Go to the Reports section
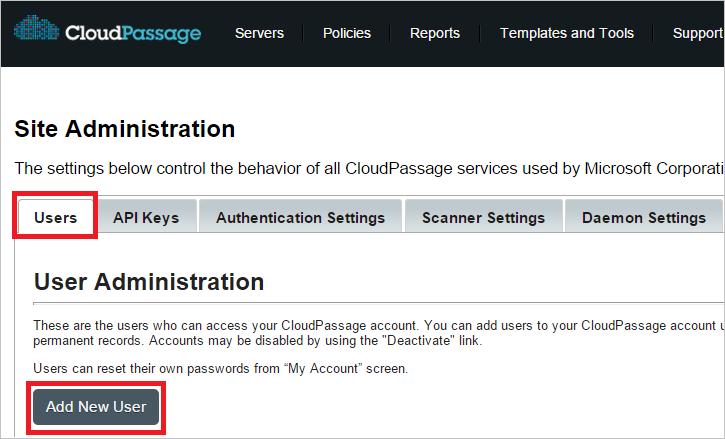 435,33
